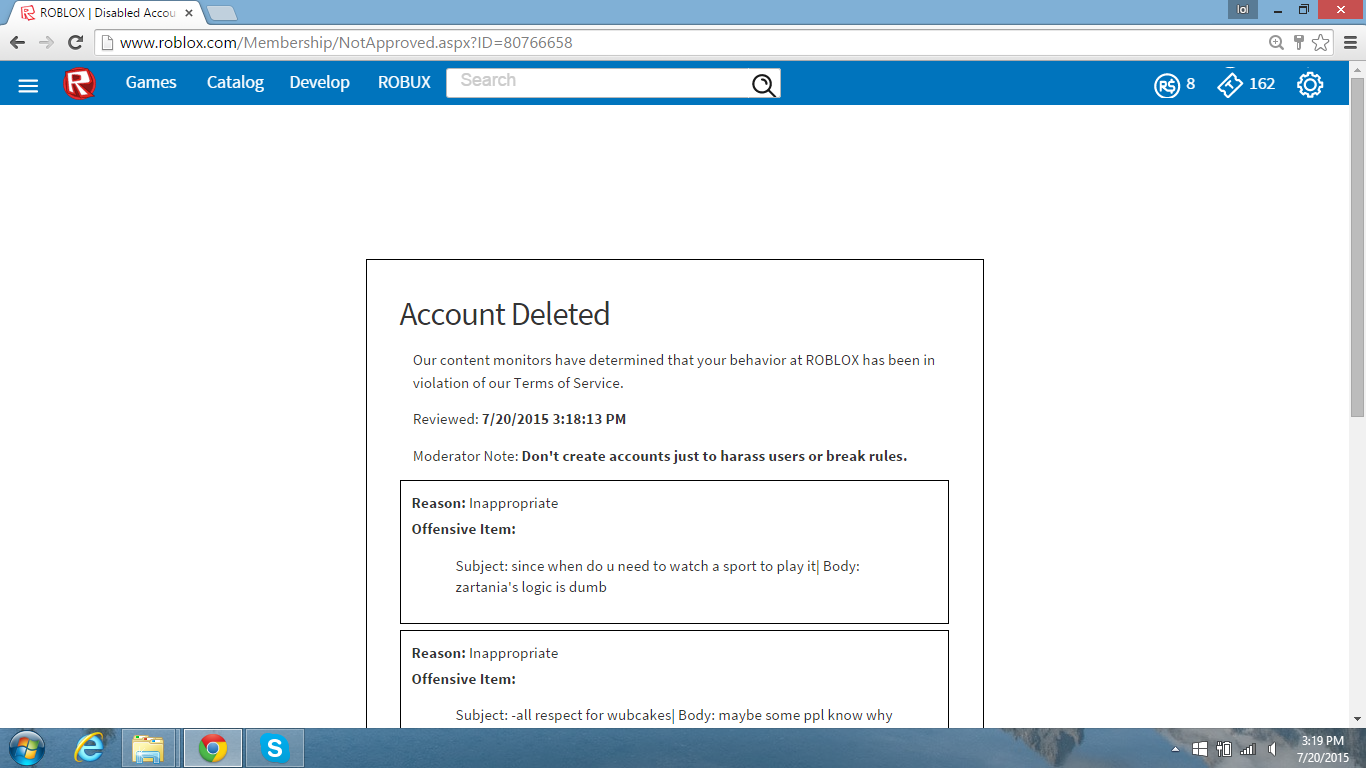The image size is (1366, 768).
Task: Open the Games section
Action: (x=151, y=83)
